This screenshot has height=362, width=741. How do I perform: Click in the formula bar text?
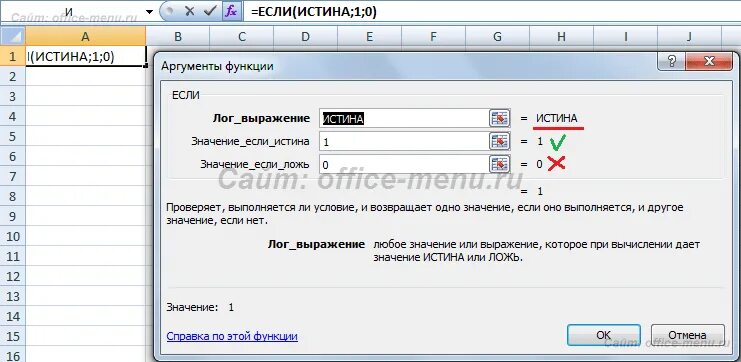click(x=314, y=12)
